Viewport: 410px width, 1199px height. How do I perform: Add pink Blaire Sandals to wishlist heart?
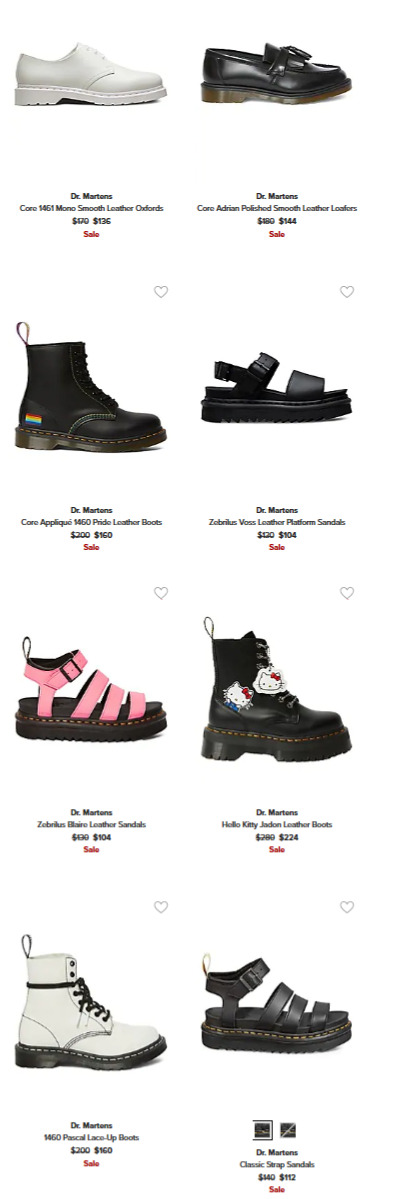[161, 593]
